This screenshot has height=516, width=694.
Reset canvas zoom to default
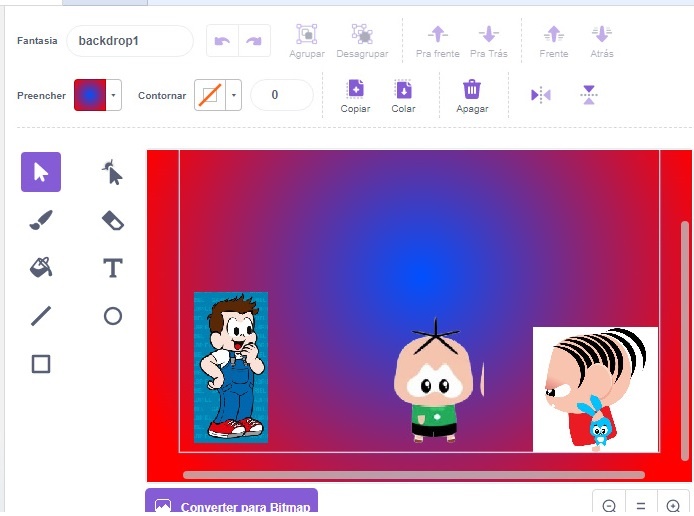pos(641,505)
